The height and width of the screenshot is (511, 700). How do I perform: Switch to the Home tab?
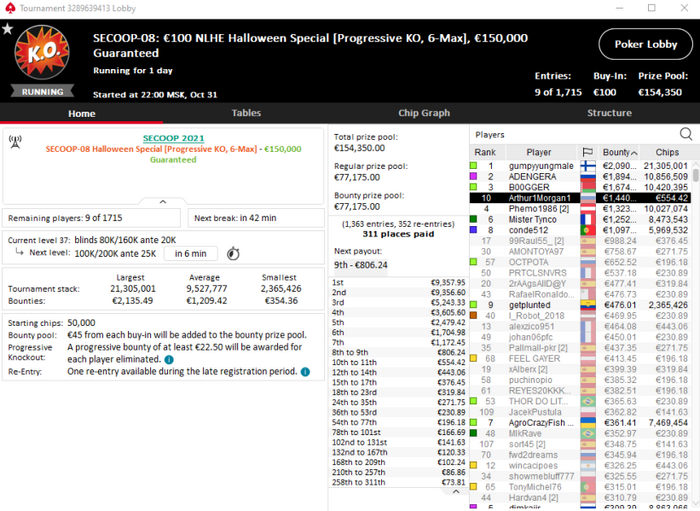(82, 113)
